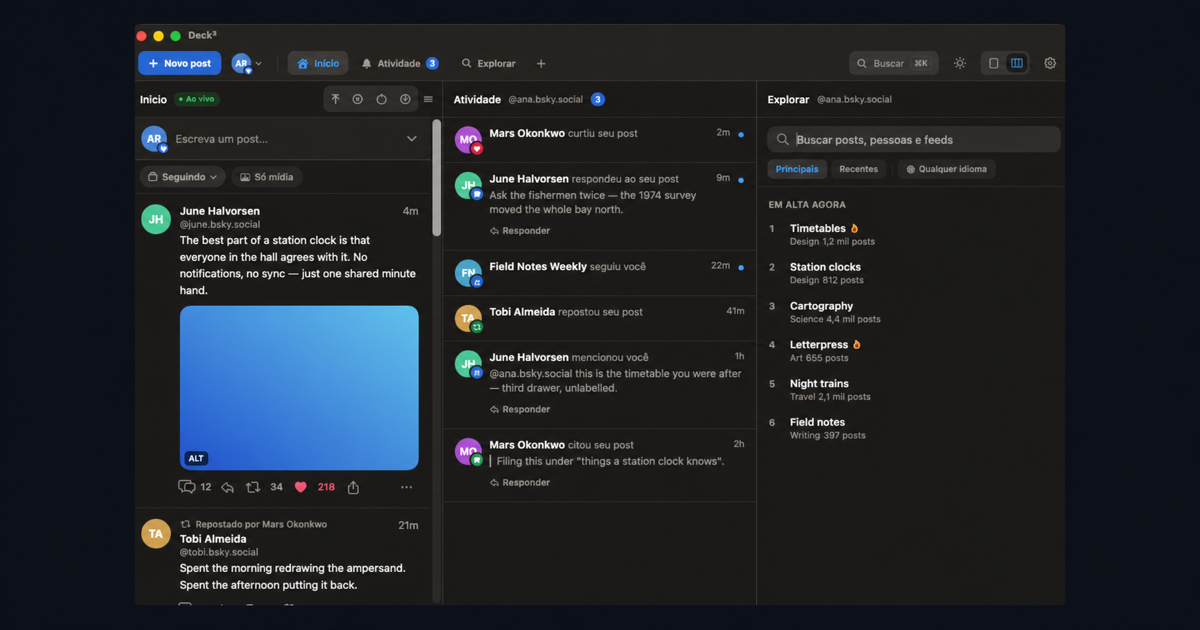The image size is (1200, 630).
Task: Click Mars Okonkwo avatar with heart badge
Action: coord(468,140)
